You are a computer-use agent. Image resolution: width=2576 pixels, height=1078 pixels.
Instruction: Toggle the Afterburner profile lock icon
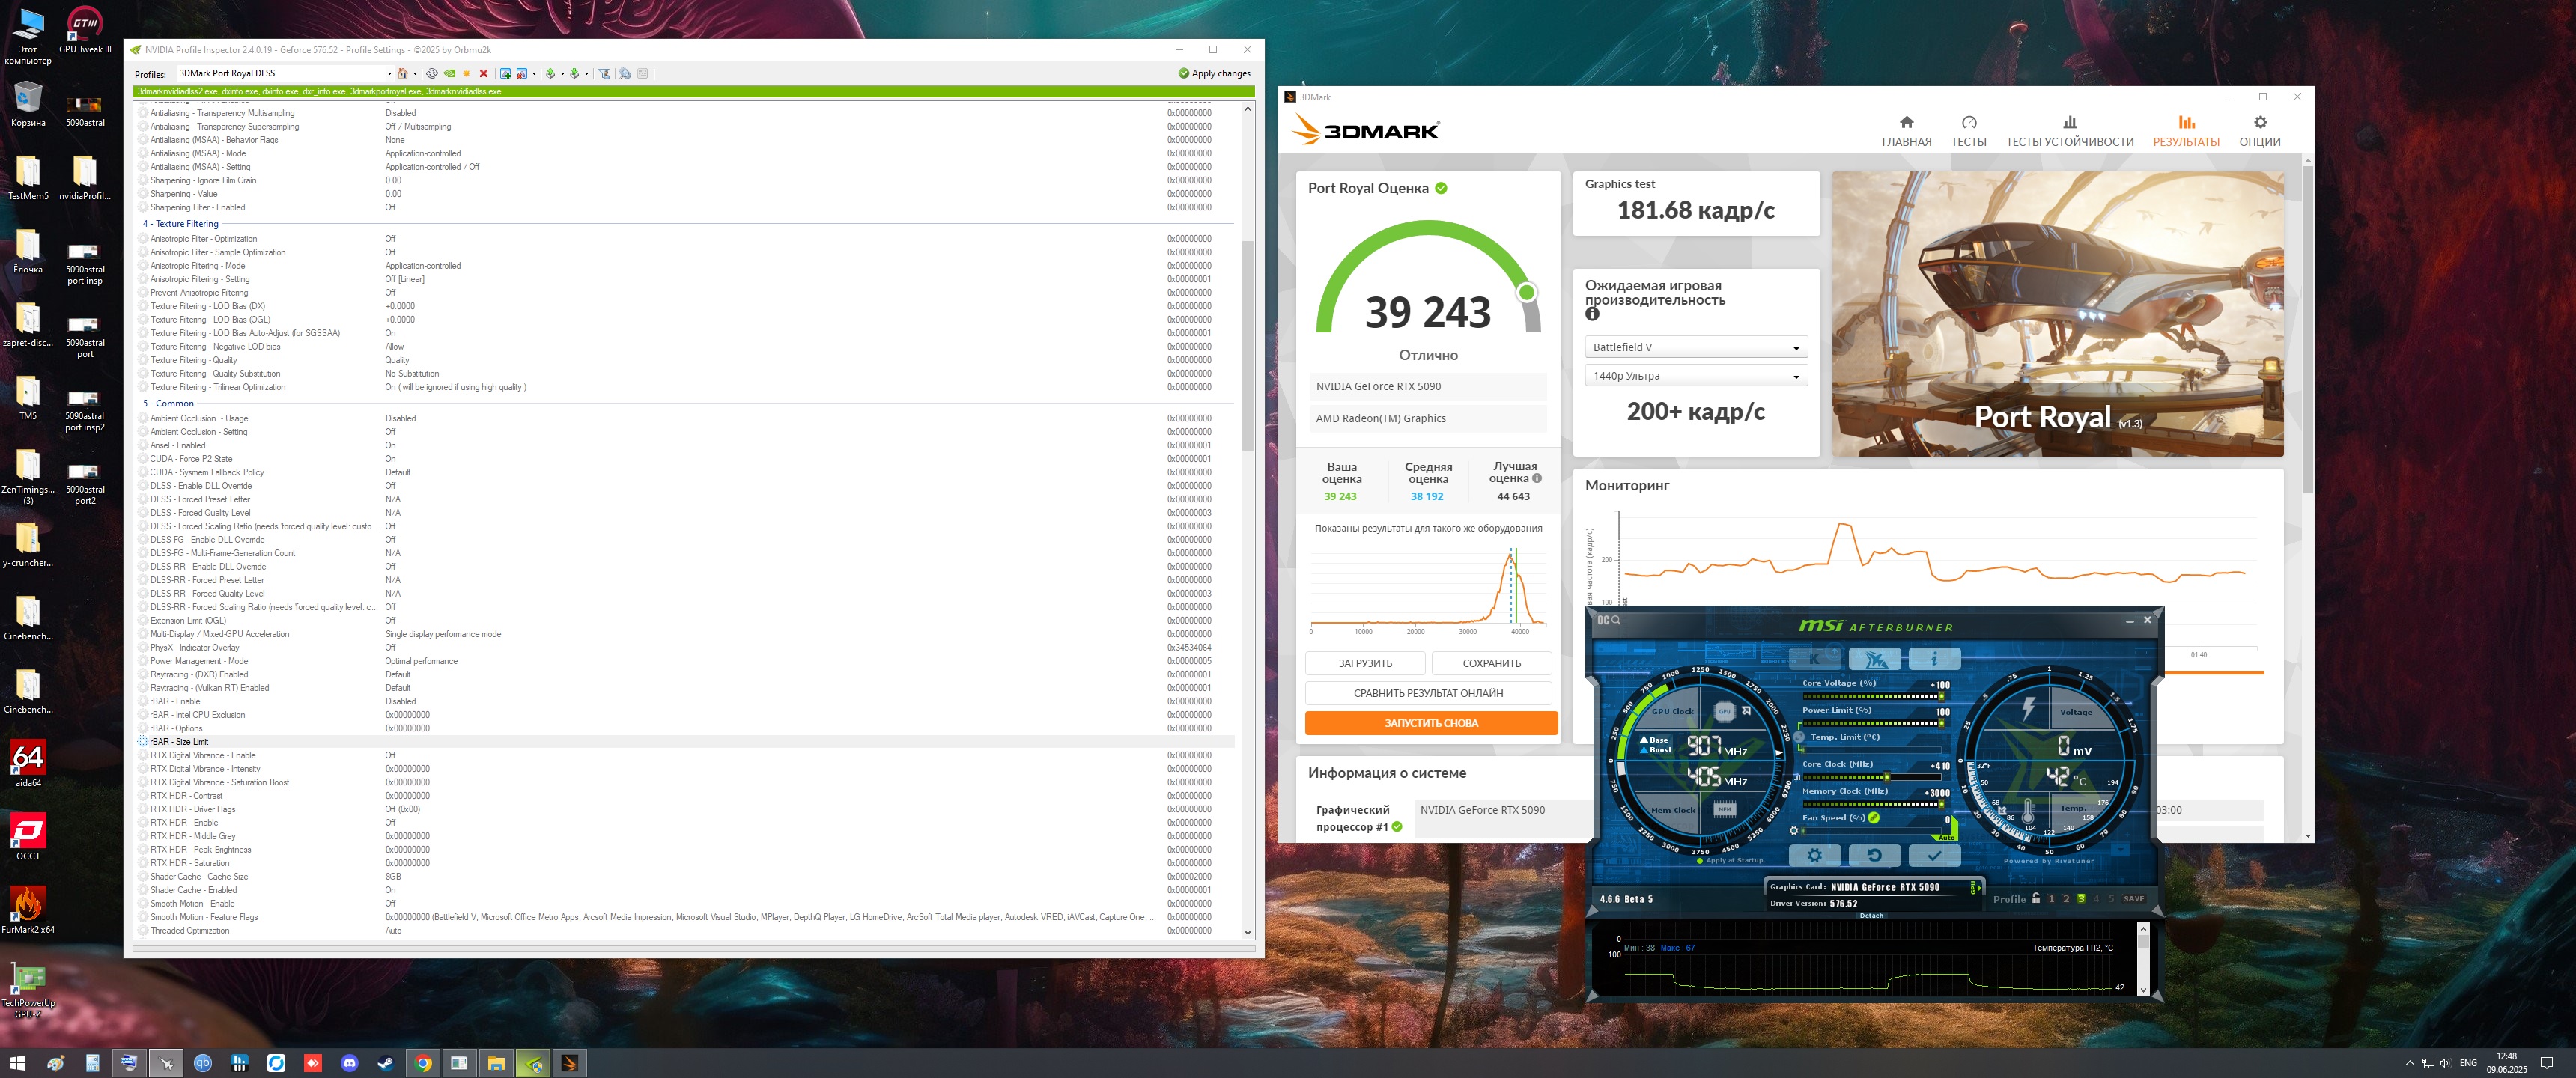2036,898
